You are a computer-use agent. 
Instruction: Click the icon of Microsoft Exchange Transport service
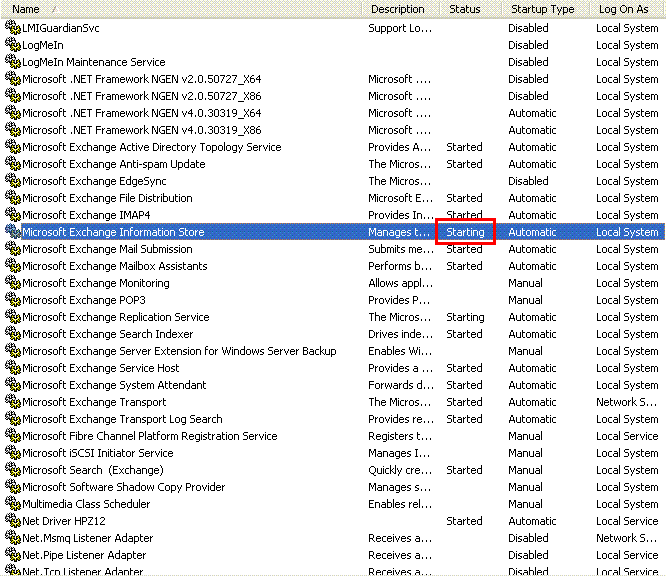[x=13, y=401]
